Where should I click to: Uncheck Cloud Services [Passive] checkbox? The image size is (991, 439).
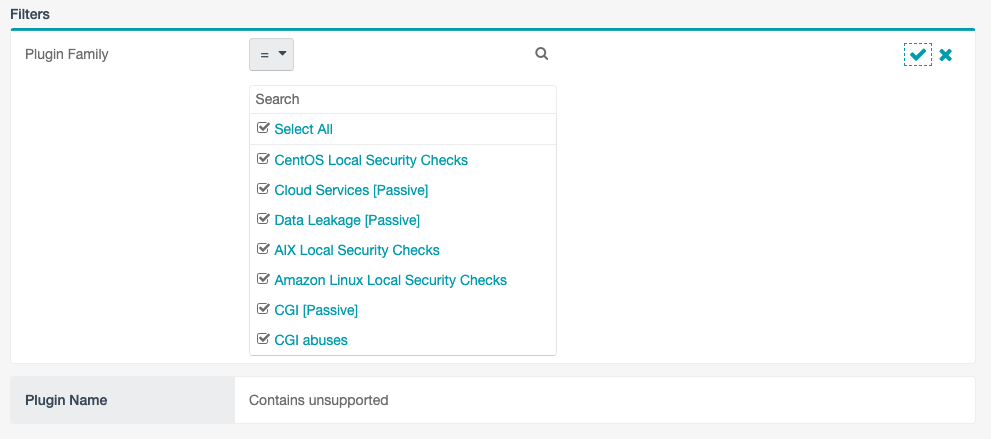[x=263, y=190]
